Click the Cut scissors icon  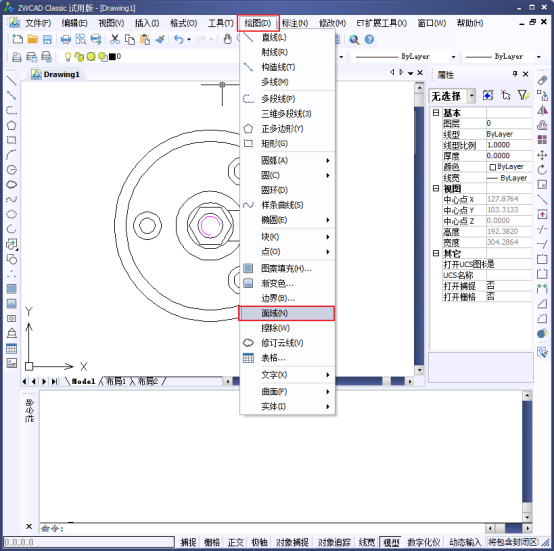click(x=114, y=39)
